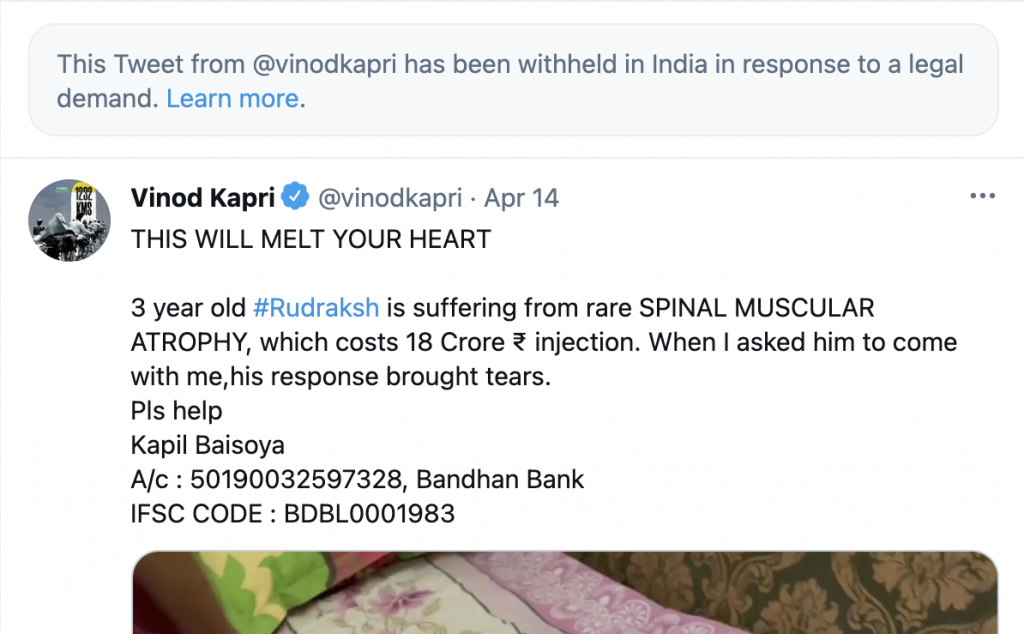
Task: Click the @vinodkapri handle beside the name
Action: pyautogui.click(x=390, y=198)
